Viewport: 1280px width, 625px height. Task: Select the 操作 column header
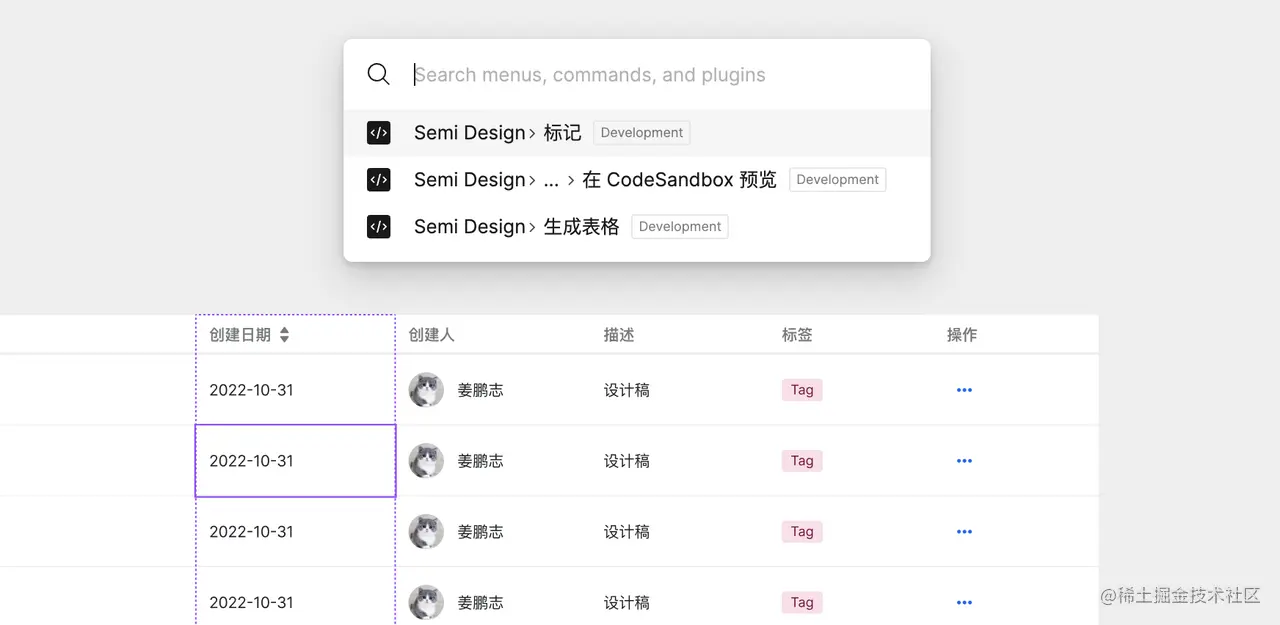[962, 335]
